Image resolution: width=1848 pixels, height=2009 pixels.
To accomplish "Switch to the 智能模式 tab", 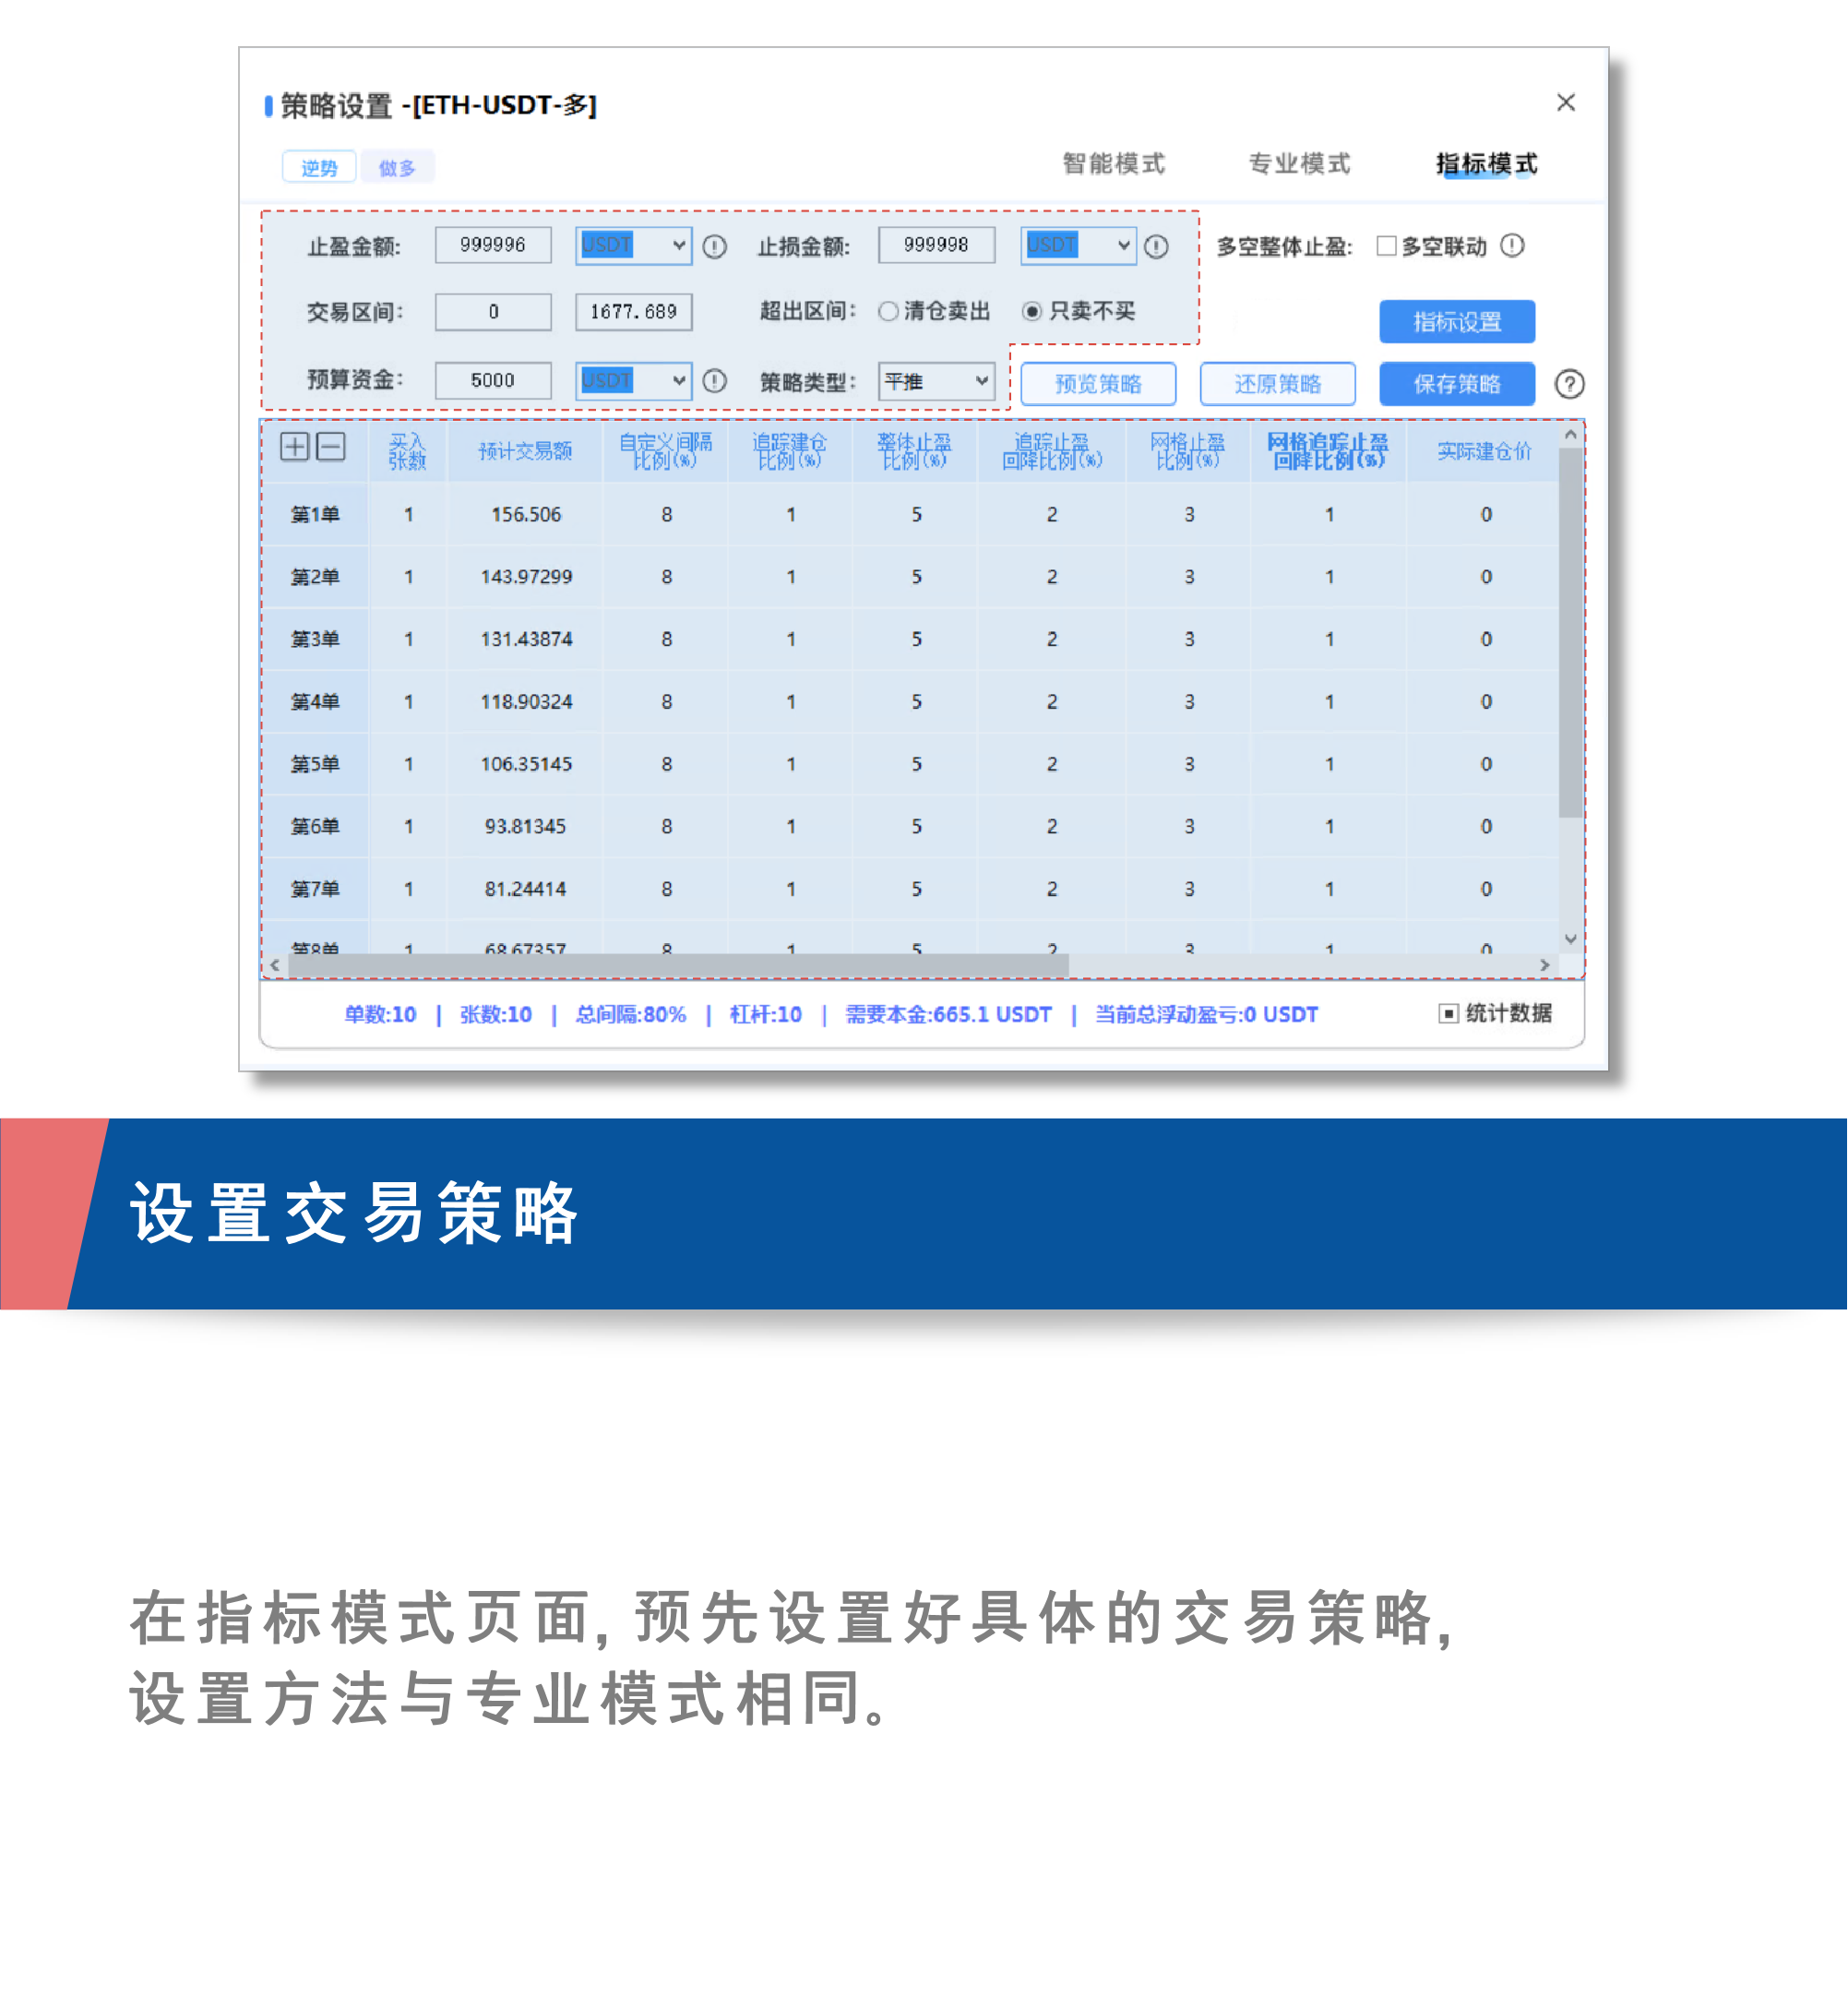I will point(1113,163).
